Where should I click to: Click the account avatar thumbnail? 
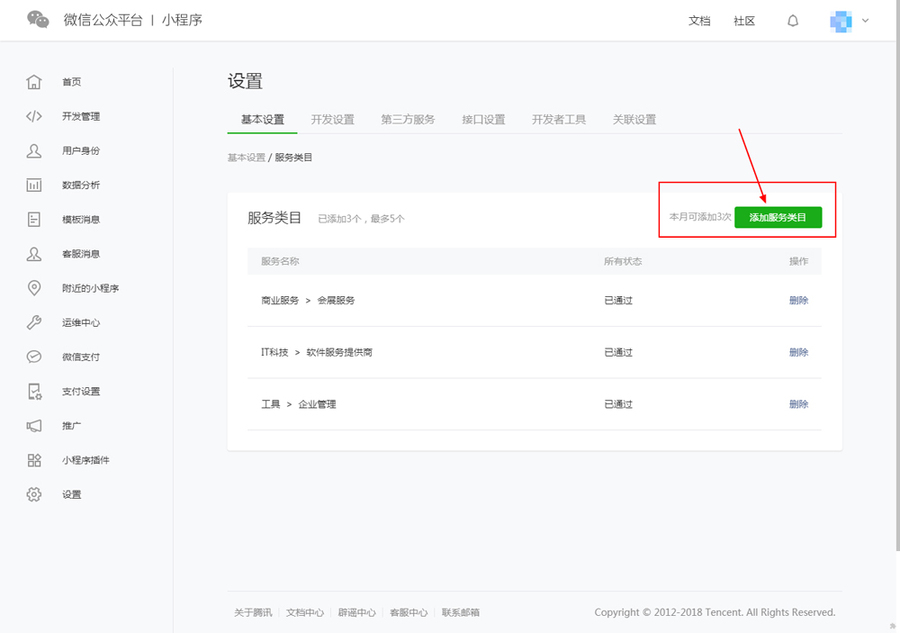pos(841,21)
